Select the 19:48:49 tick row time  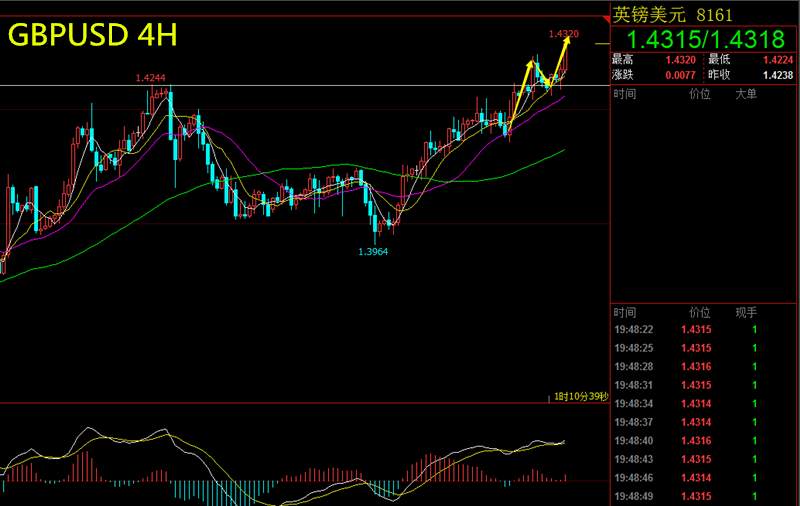(x=634, y=496)
